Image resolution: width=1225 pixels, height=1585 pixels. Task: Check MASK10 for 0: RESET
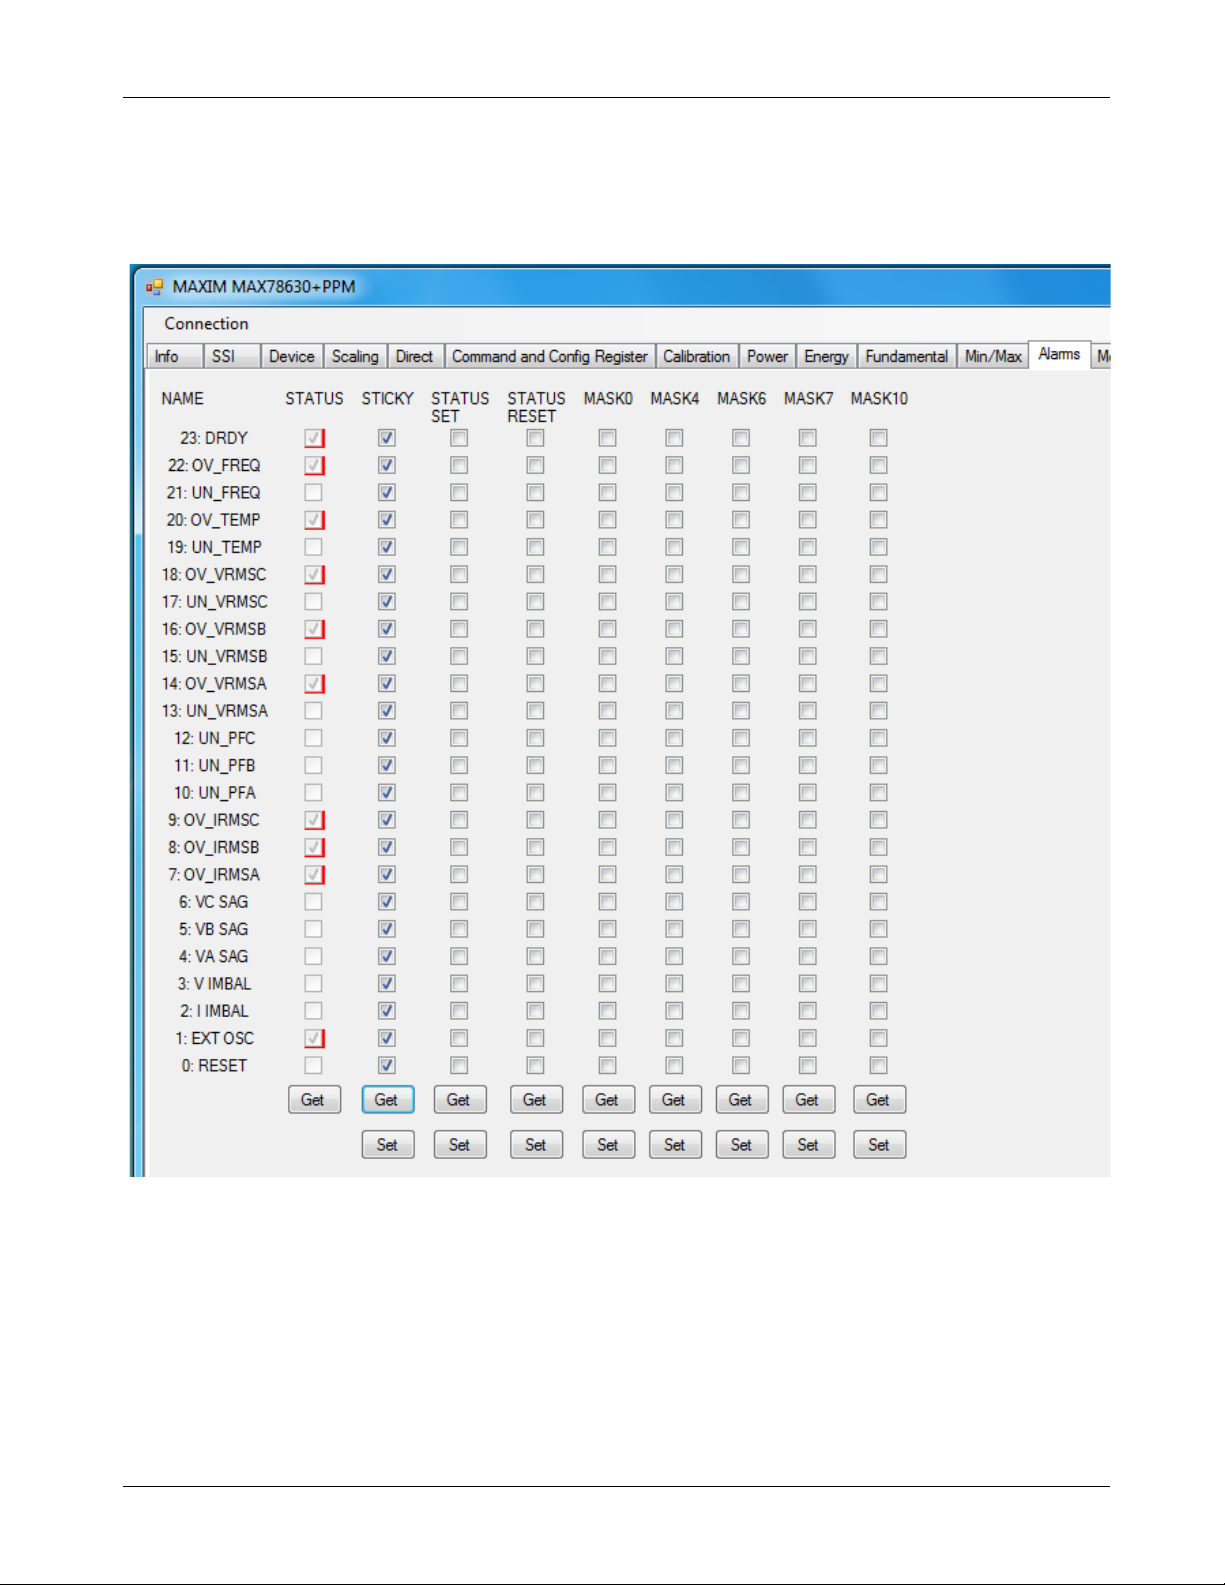tap(879, 1066)
